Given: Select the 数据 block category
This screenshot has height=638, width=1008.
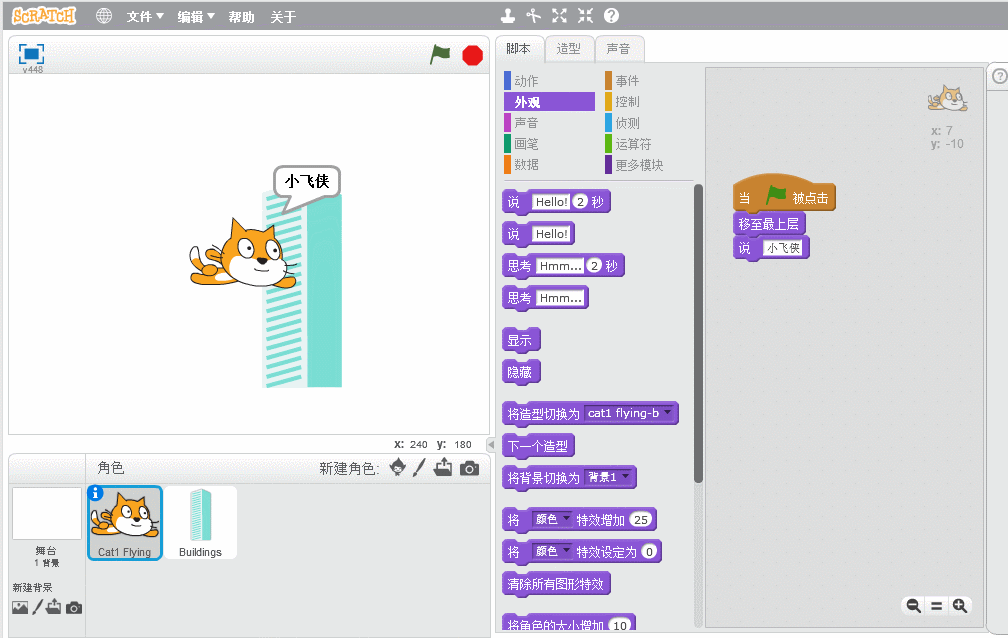Looking at the screenshot, I should click(x=549, y=164).
